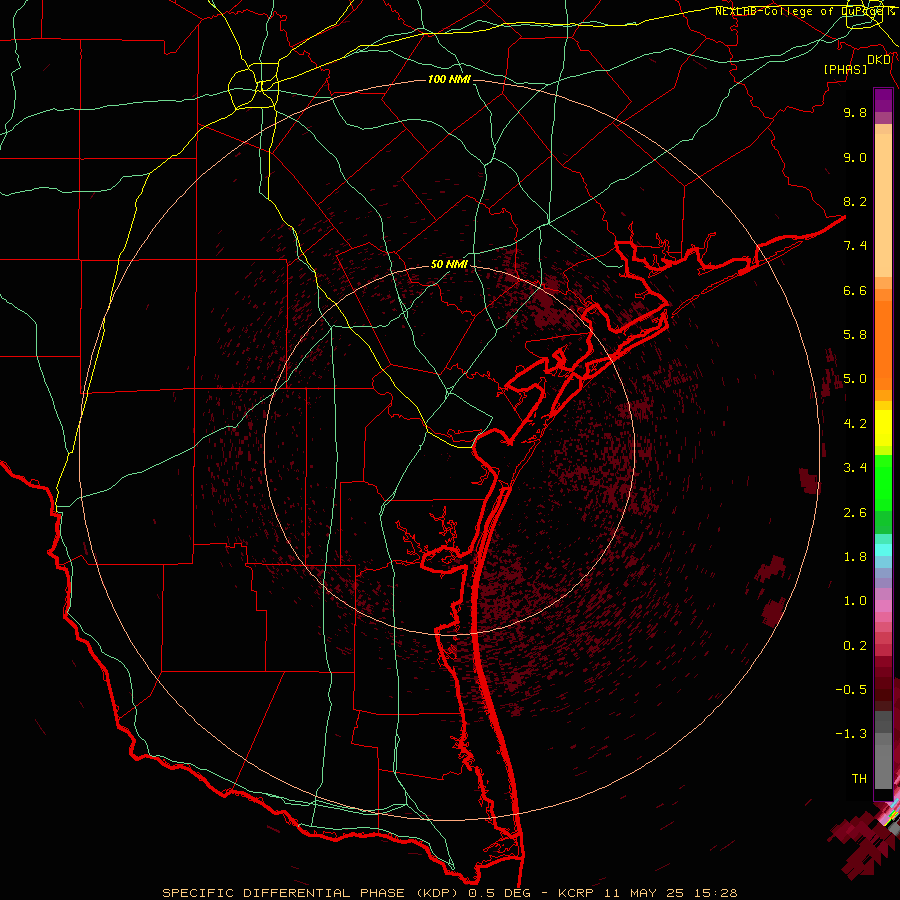Click the 1.8 value on the color scale
This screenshot has width=900, height=900.
tap(855, 557)
